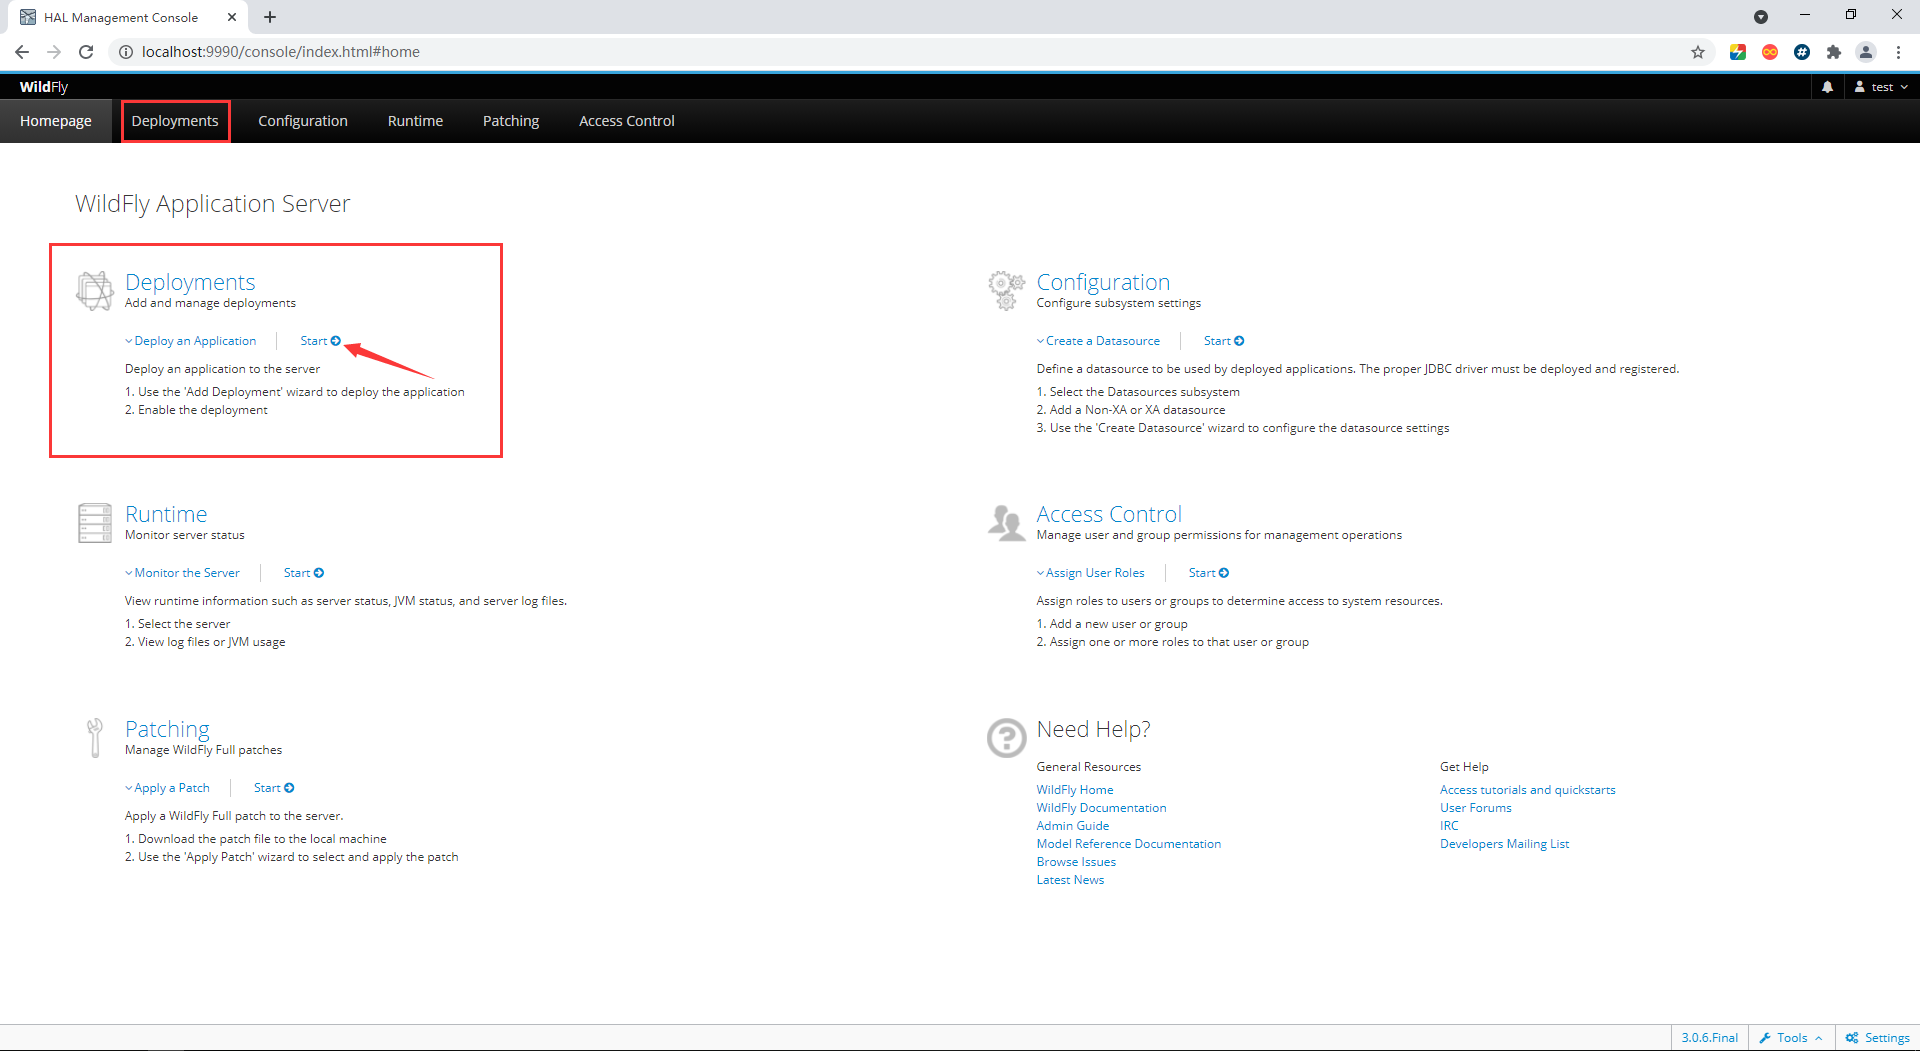Screen dimensions: 1920x1051
Task: Start the Assign User Roles task
Action: (1209, 573)
